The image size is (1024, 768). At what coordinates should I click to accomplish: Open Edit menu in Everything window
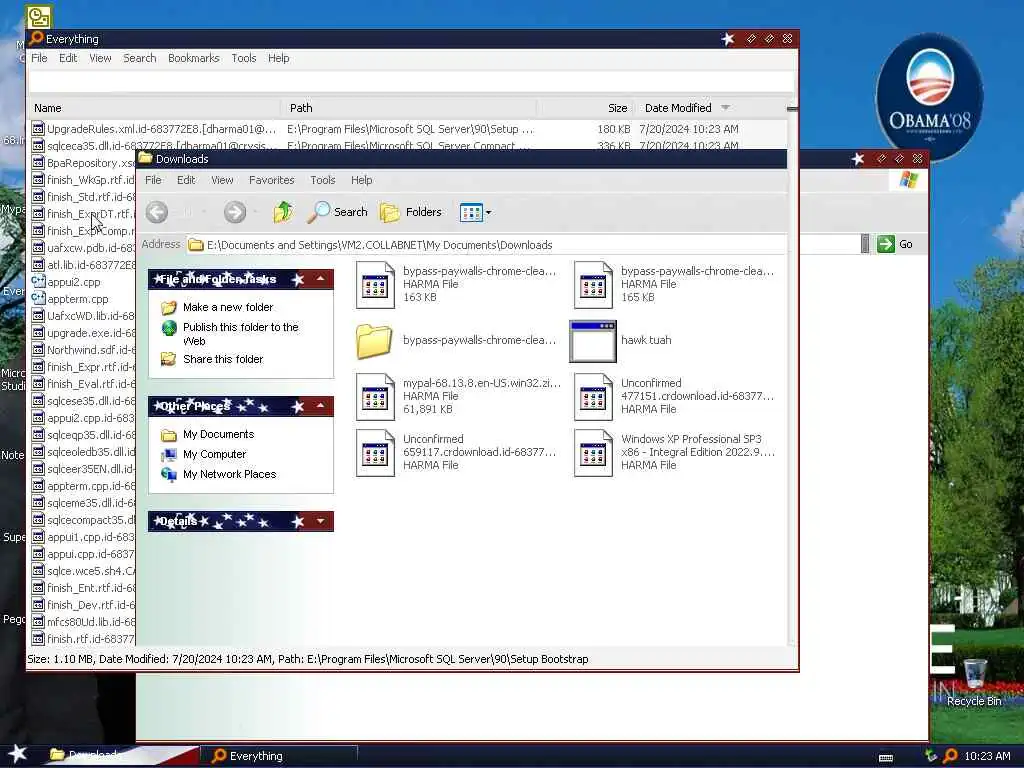68,58
